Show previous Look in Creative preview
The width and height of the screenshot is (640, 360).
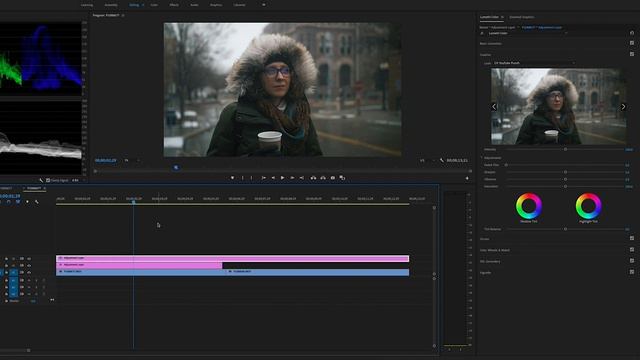(494, 107)
